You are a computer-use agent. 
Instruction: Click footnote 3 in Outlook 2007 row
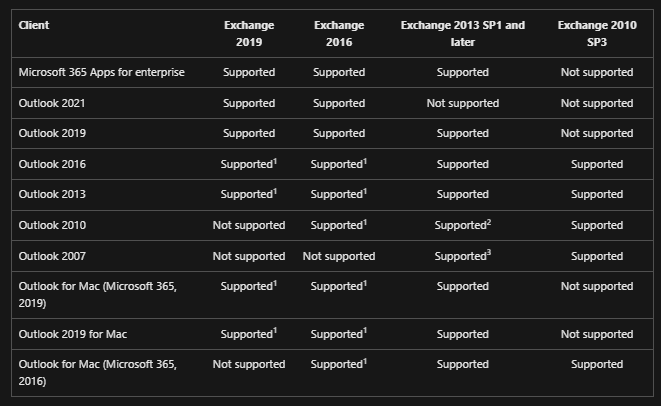coord(489,253)
